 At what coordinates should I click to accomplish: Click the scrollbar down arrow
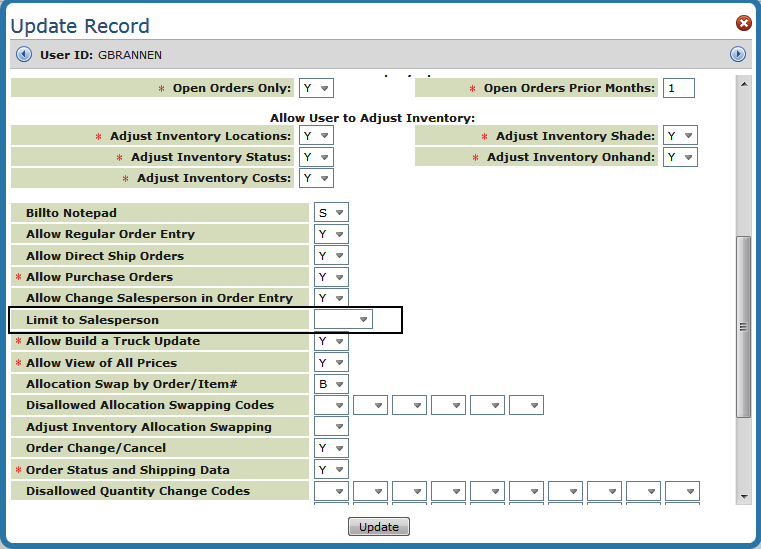(x=743, y=496)
